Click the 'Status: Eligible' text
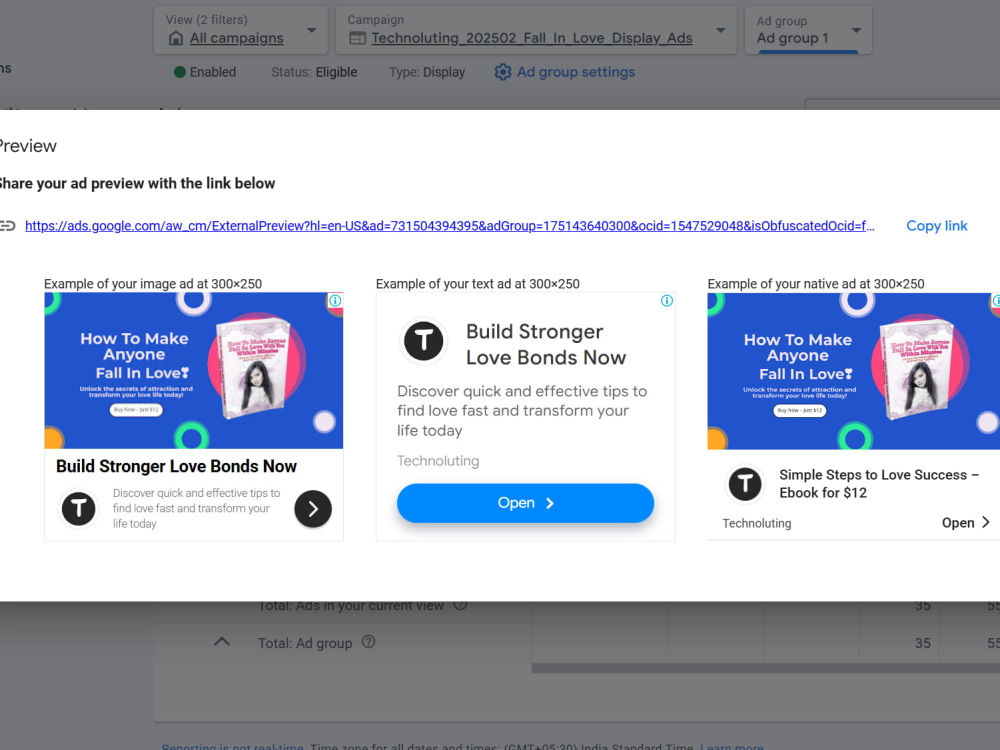The height and width of the screenshot is (750, 1000). (314, 72)
